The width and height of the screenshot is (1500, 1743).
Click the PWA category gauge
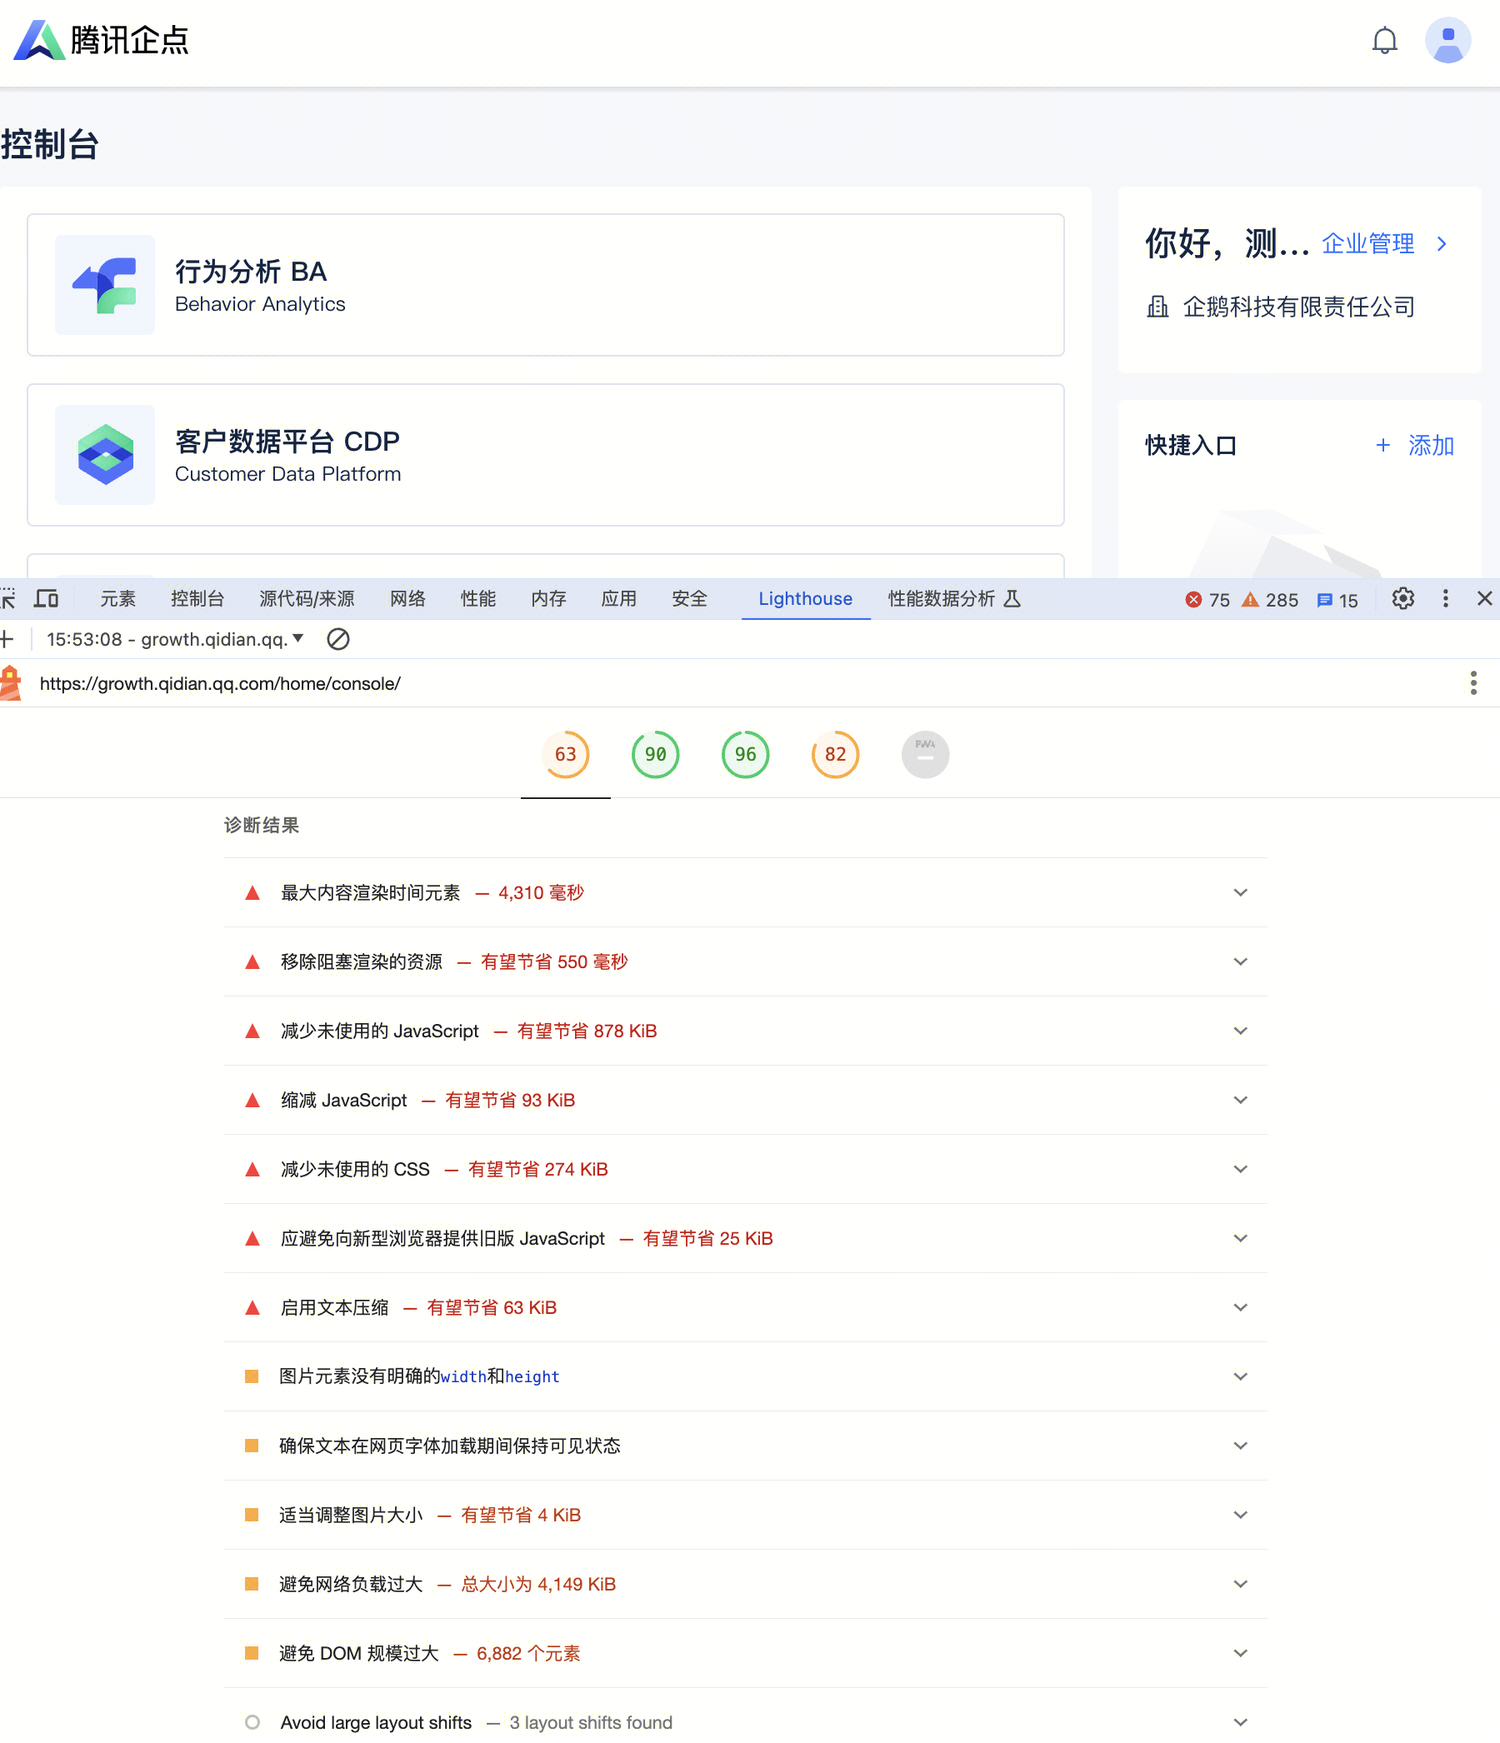(926, 754)
